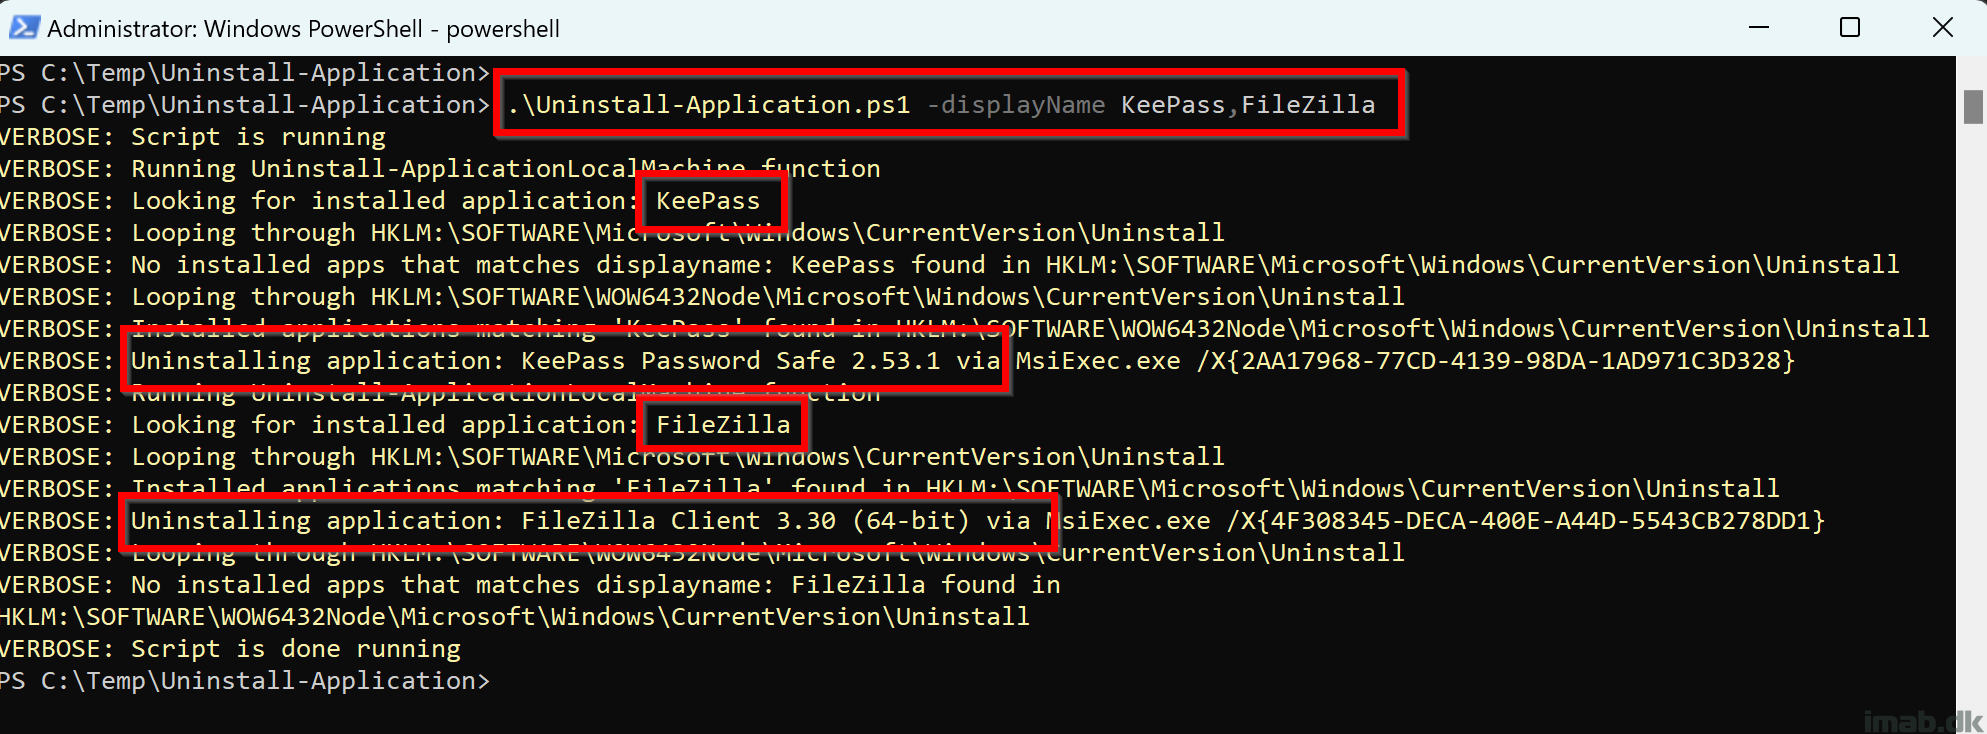Click 'Uninstalling application: FileZilla Client 3.30' line
Screen dimensions: 1987x734
[x=580, y=521]
